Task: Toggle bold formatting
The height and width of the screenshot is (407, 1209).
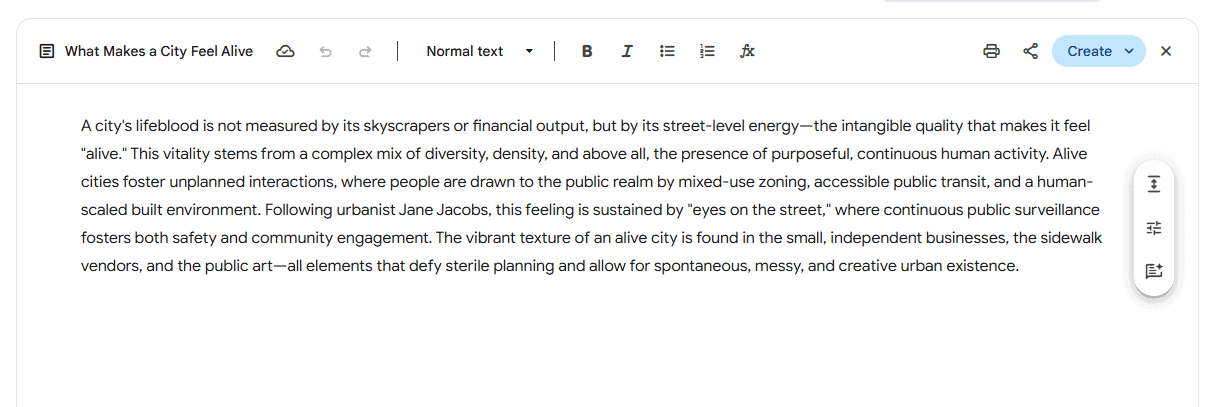Action: (x=587, y=51)
